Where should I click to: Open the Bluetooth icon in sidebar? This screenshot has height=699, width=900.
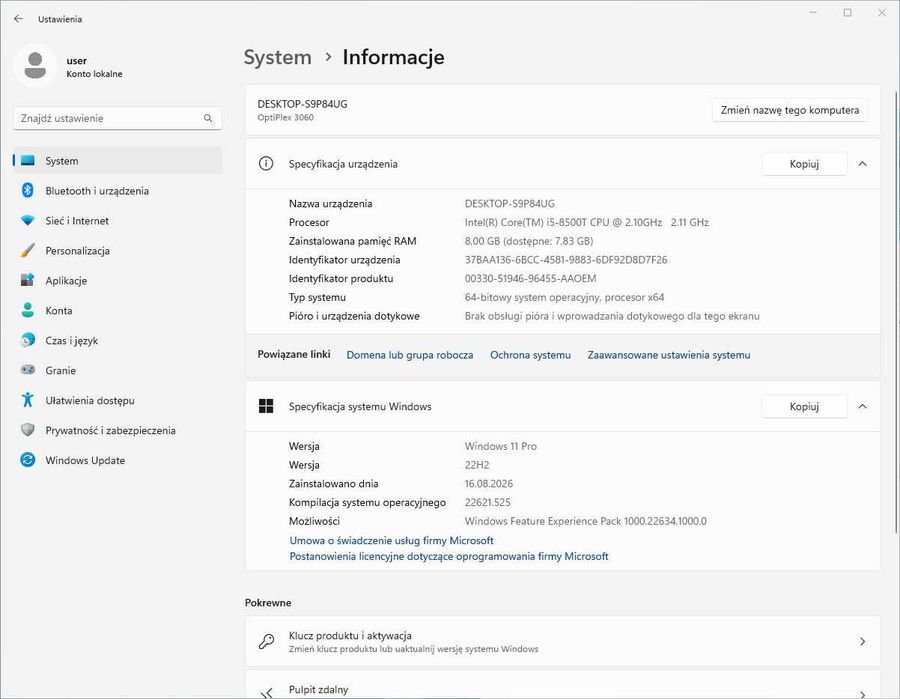28,191
